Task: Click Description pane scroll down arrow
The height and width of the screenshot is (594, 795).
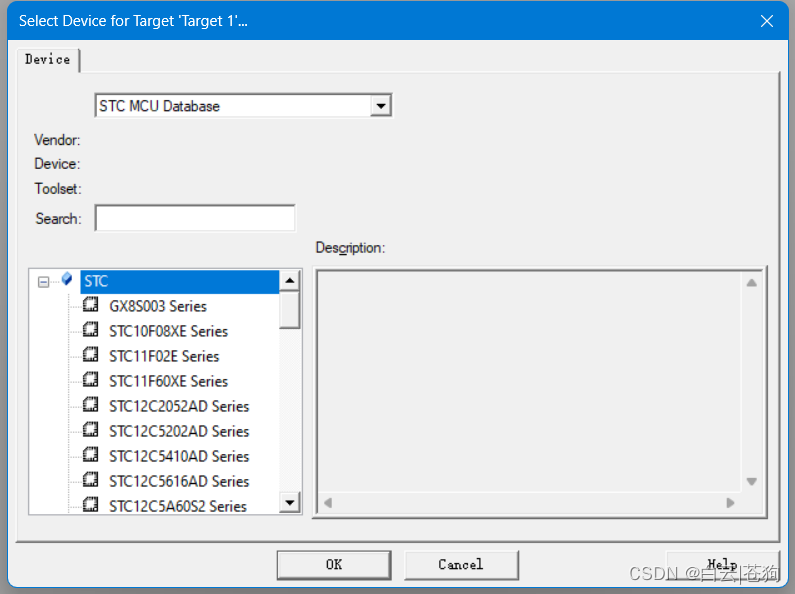Action: pos(751,481)
